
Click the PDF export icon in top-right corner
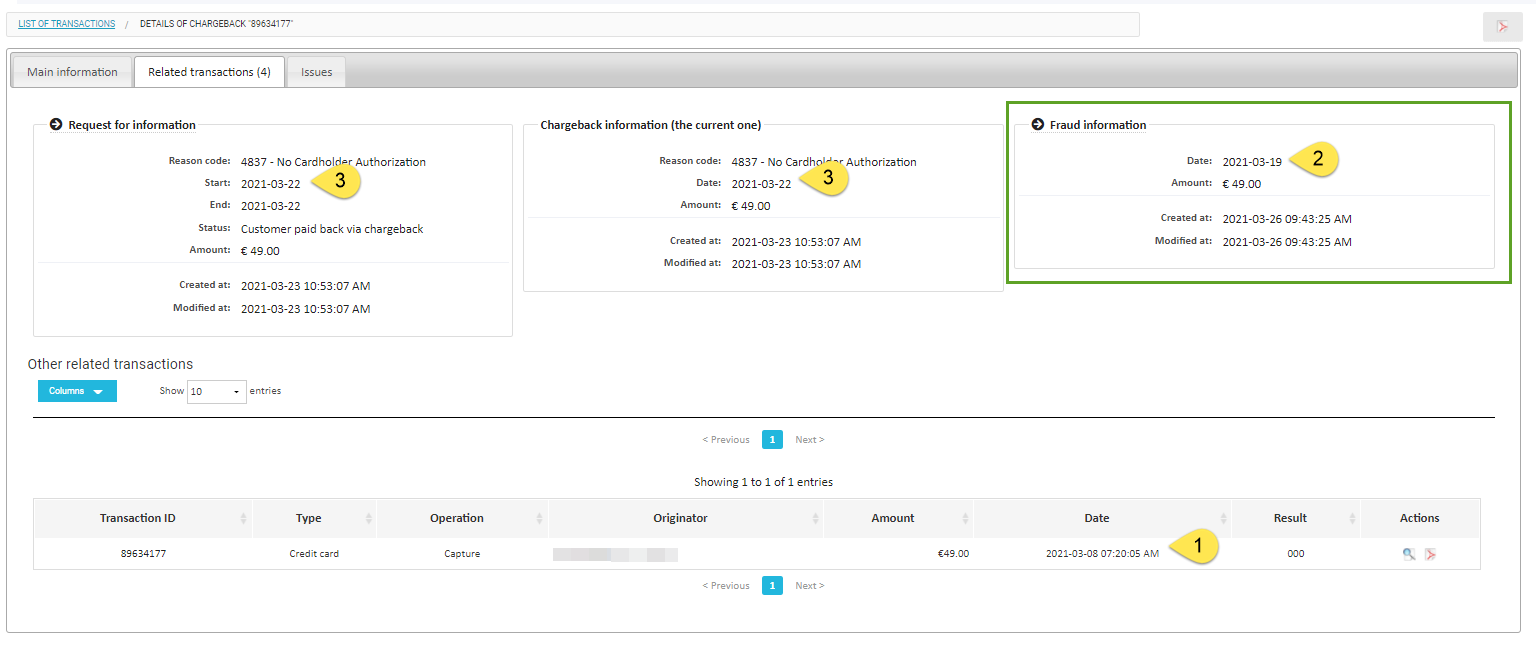tap(1503, 27)
